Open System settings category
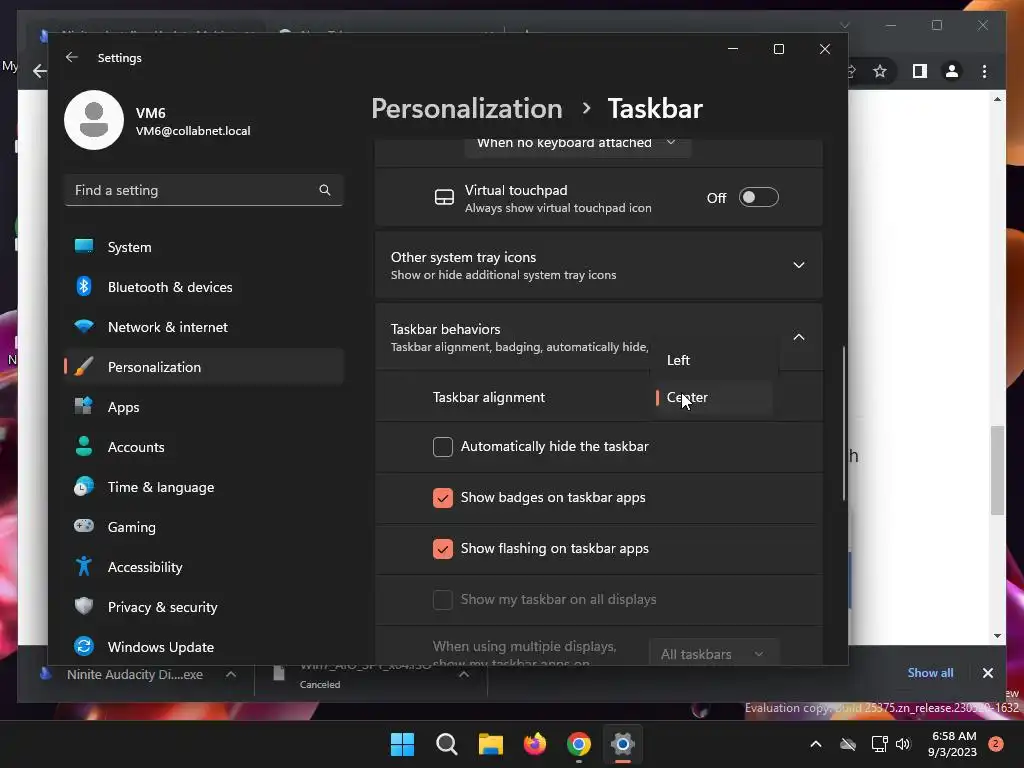 pyautogui.click(x=204, y=247)
